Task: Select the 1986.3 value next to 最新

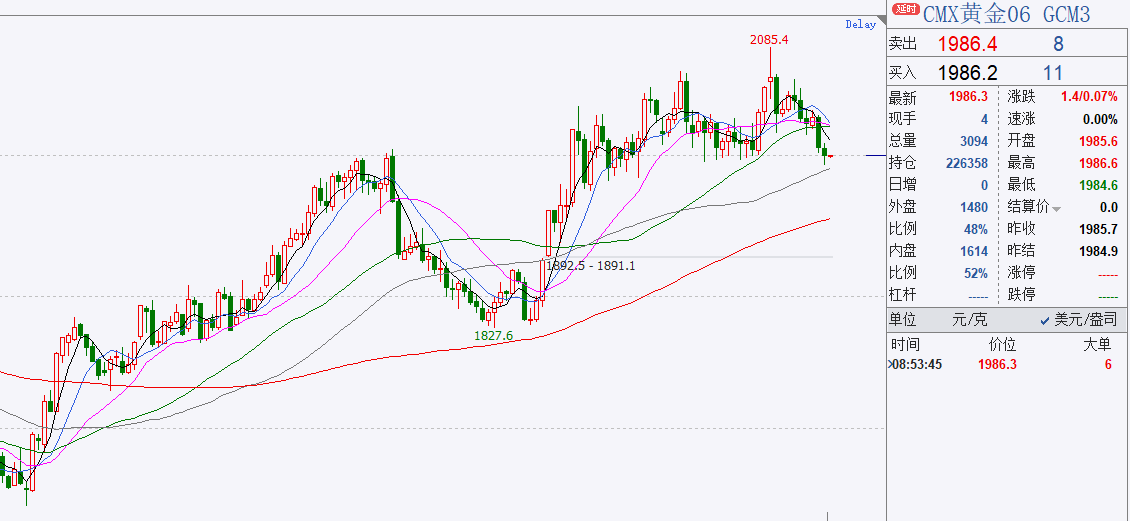Action: click(967, 97)
